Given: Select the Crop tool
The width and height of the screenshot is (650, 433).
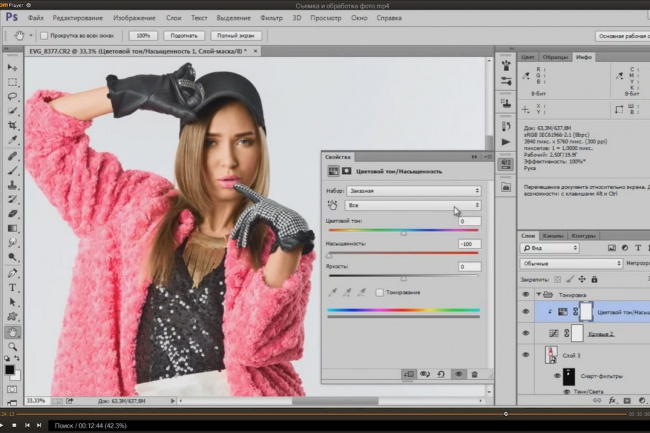Looking at the screenshot, I should (x=12, y=125).
